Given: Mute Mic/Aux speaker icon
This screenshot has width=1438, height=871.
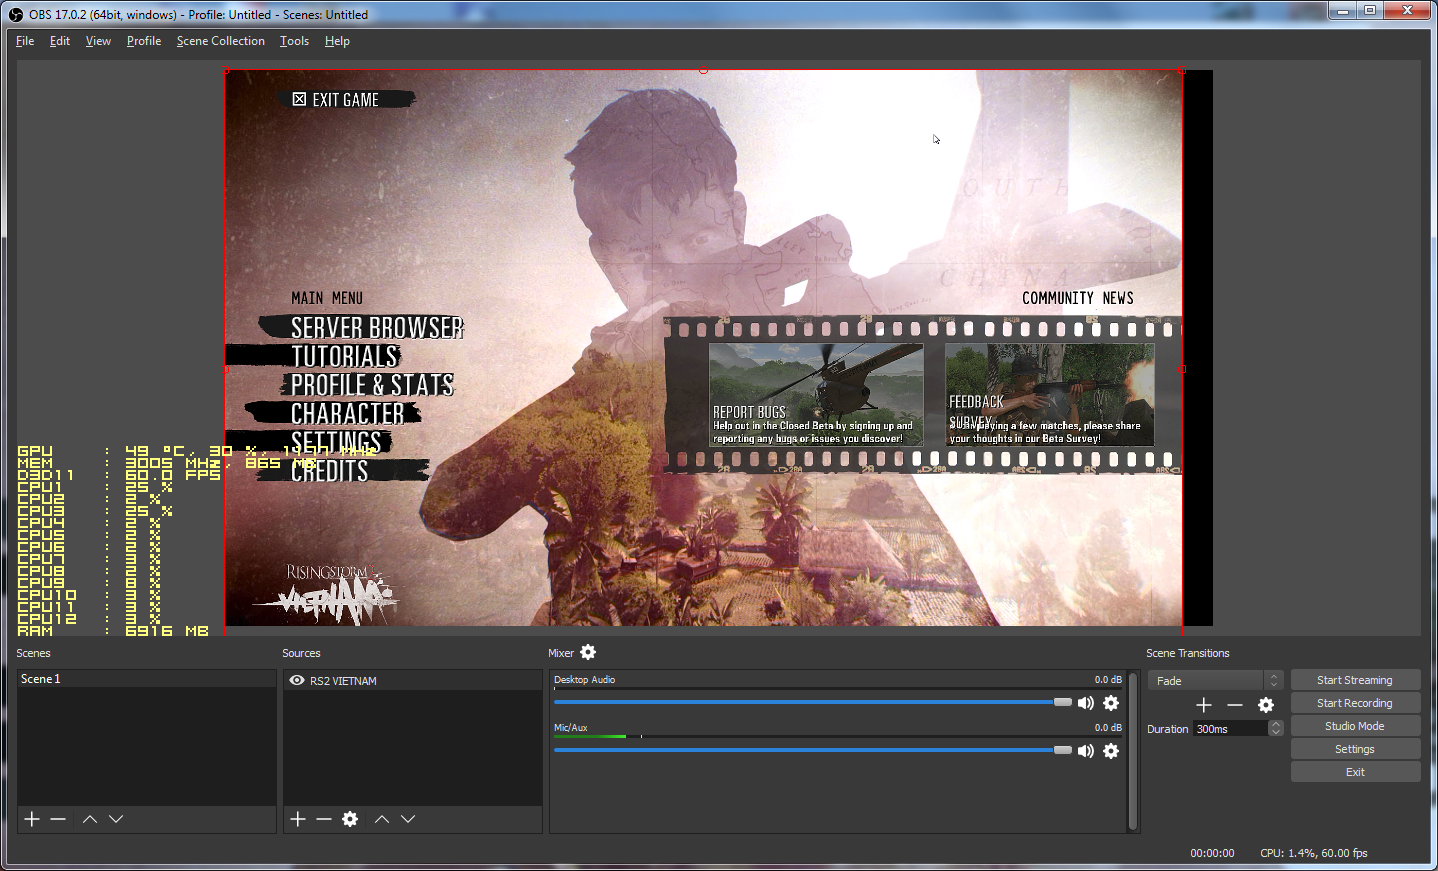Looking at the screenshot, I should pos(1086,751).
